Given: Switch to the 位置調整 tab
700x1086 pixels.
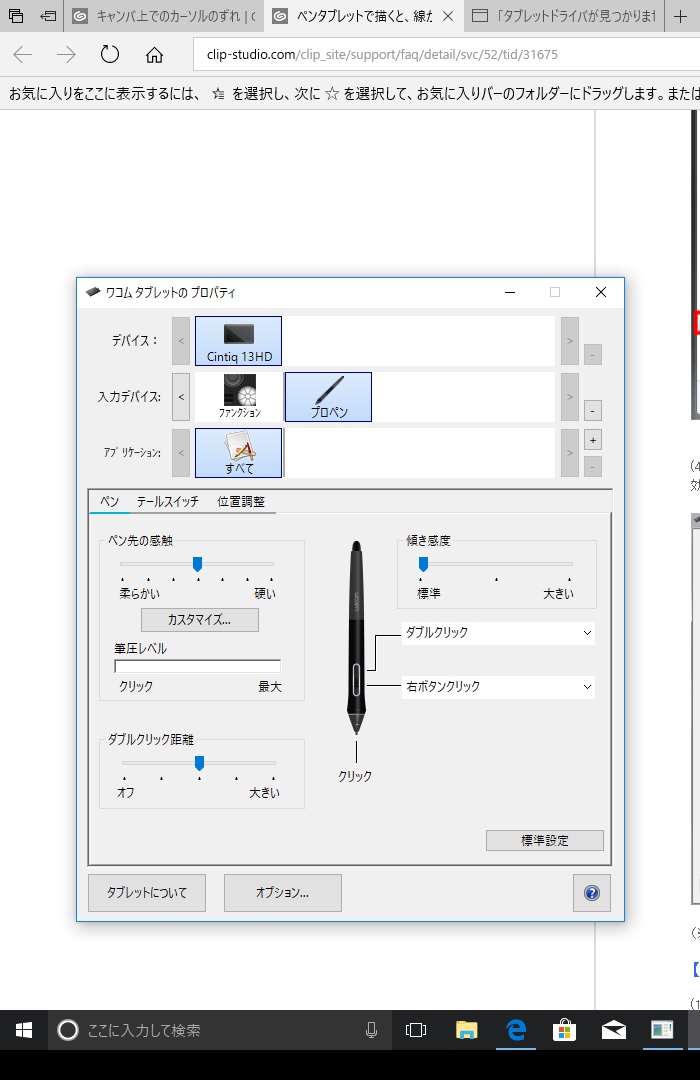Looking at the screenshot, I should click(x=241, y=501).
